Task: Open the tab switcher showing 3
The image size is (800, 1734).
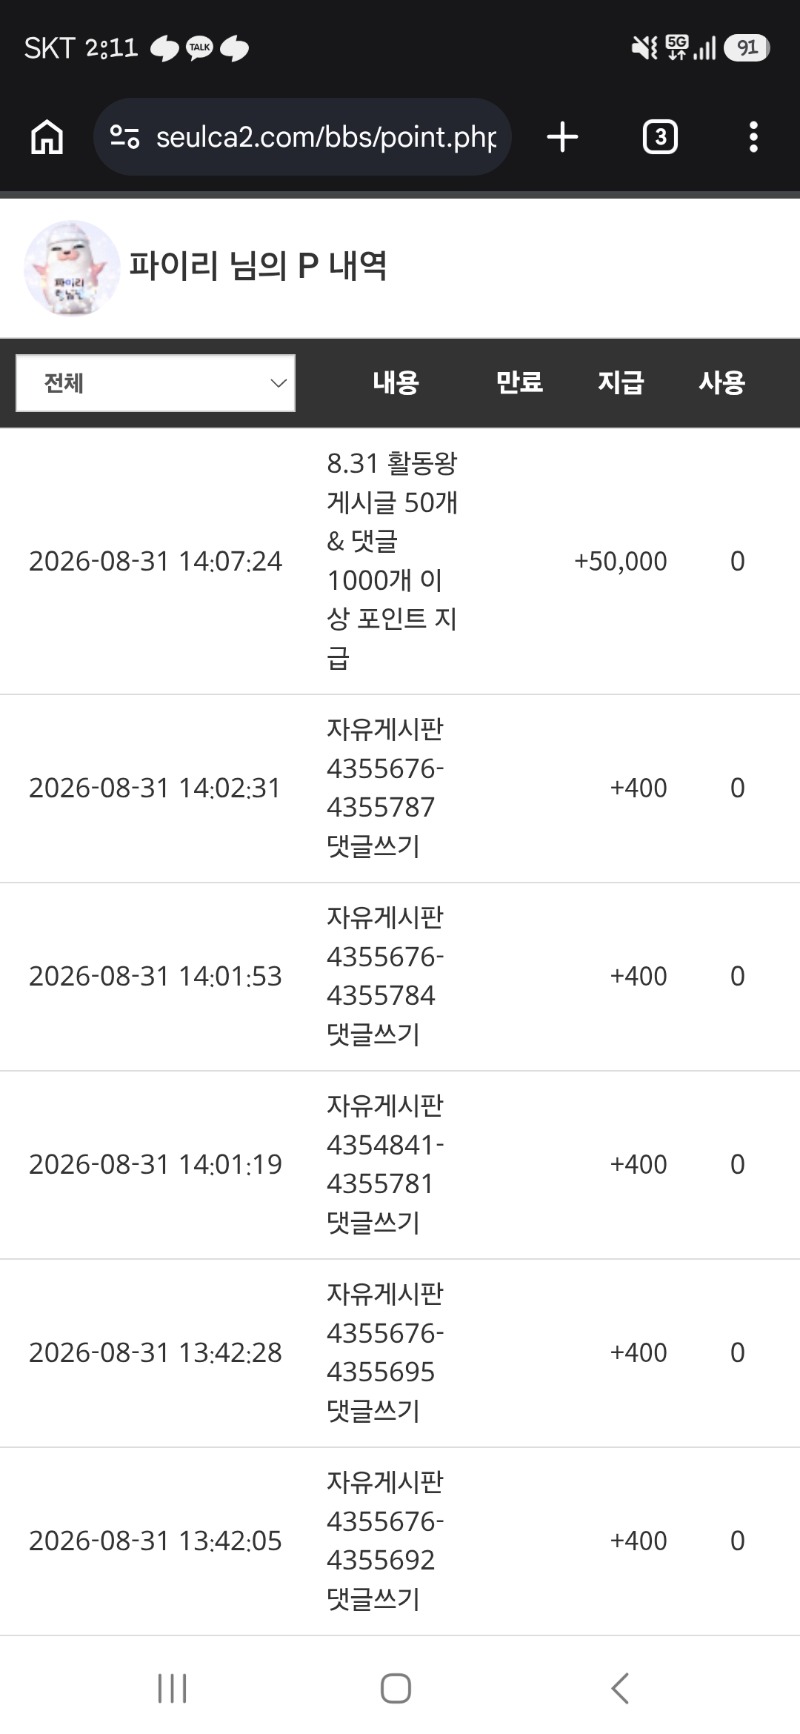Action: point(660,137)
